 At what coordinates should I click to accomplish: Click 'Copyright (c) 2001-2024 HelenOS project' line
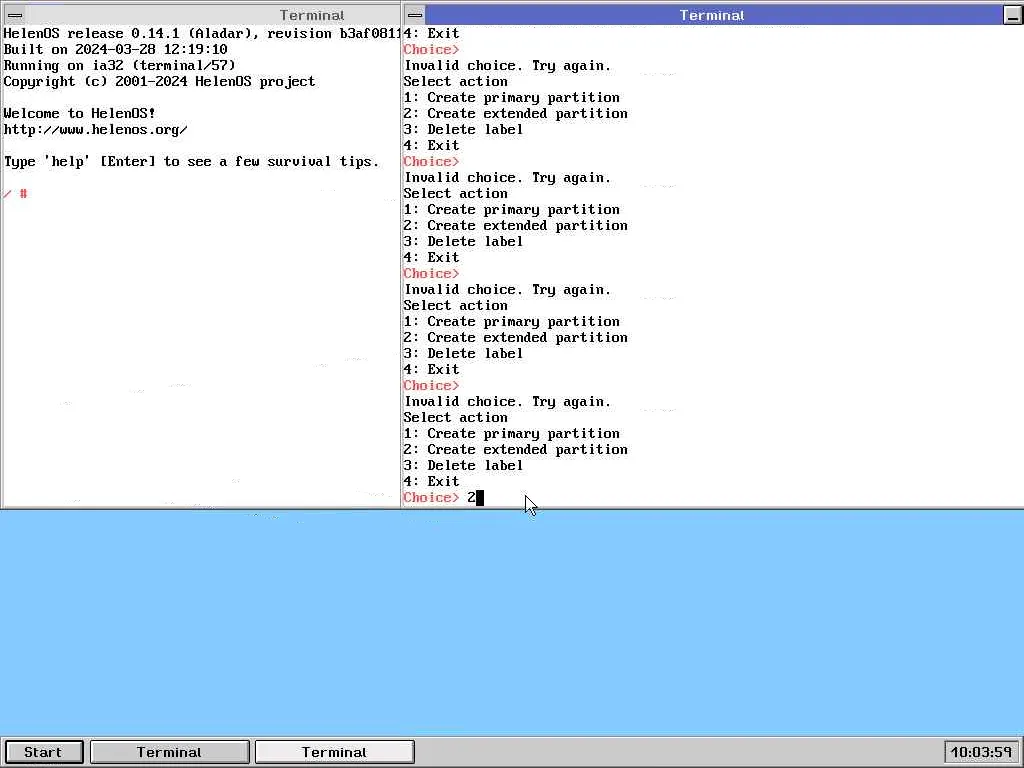tap(159, 82)
